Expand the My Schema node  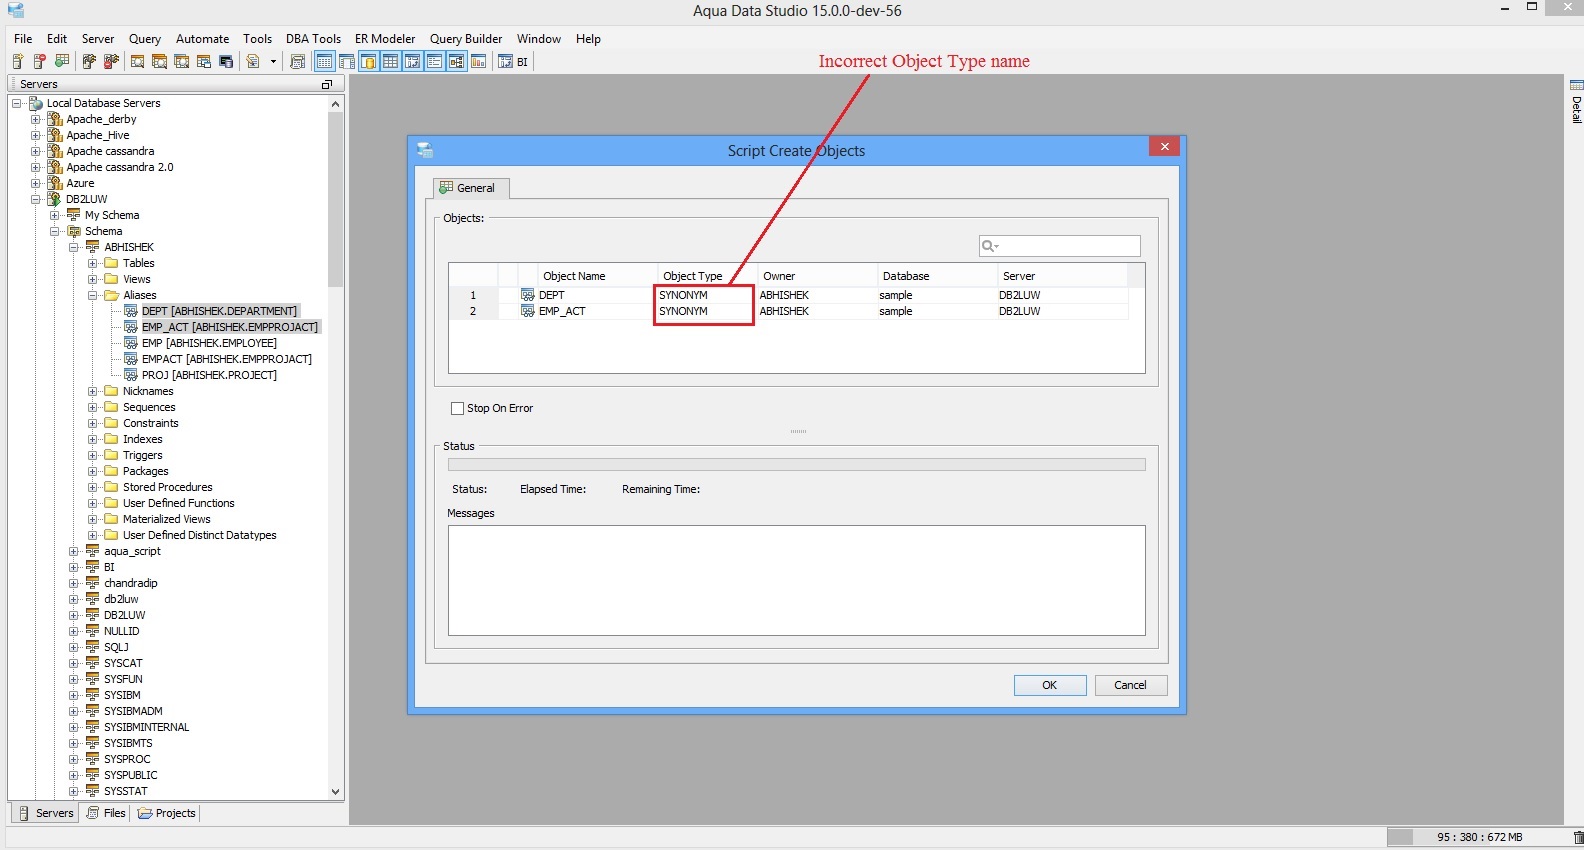[x=55, y=215]
